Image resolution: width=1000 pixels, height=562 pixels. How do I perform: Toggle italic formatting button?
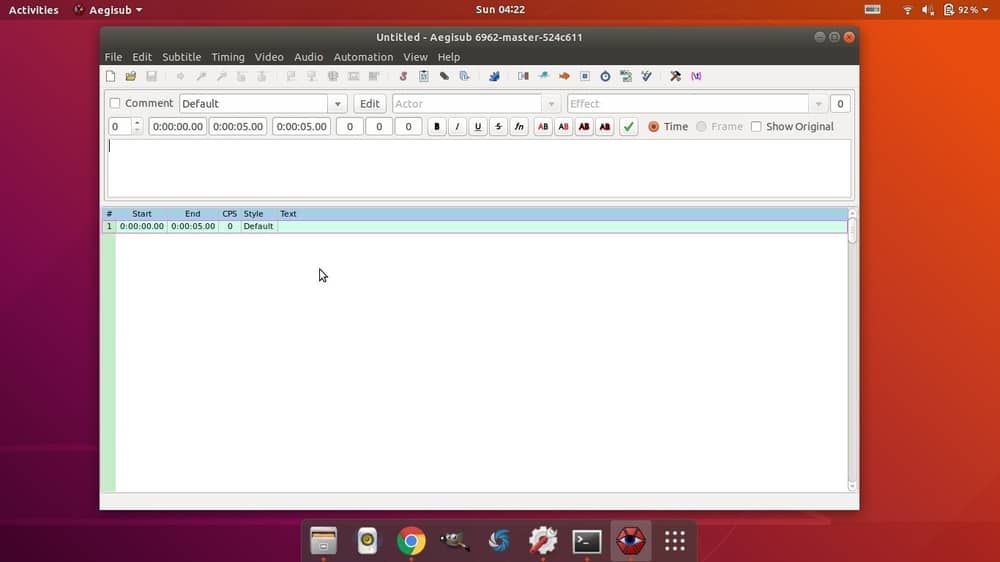(x=457, y=126)
